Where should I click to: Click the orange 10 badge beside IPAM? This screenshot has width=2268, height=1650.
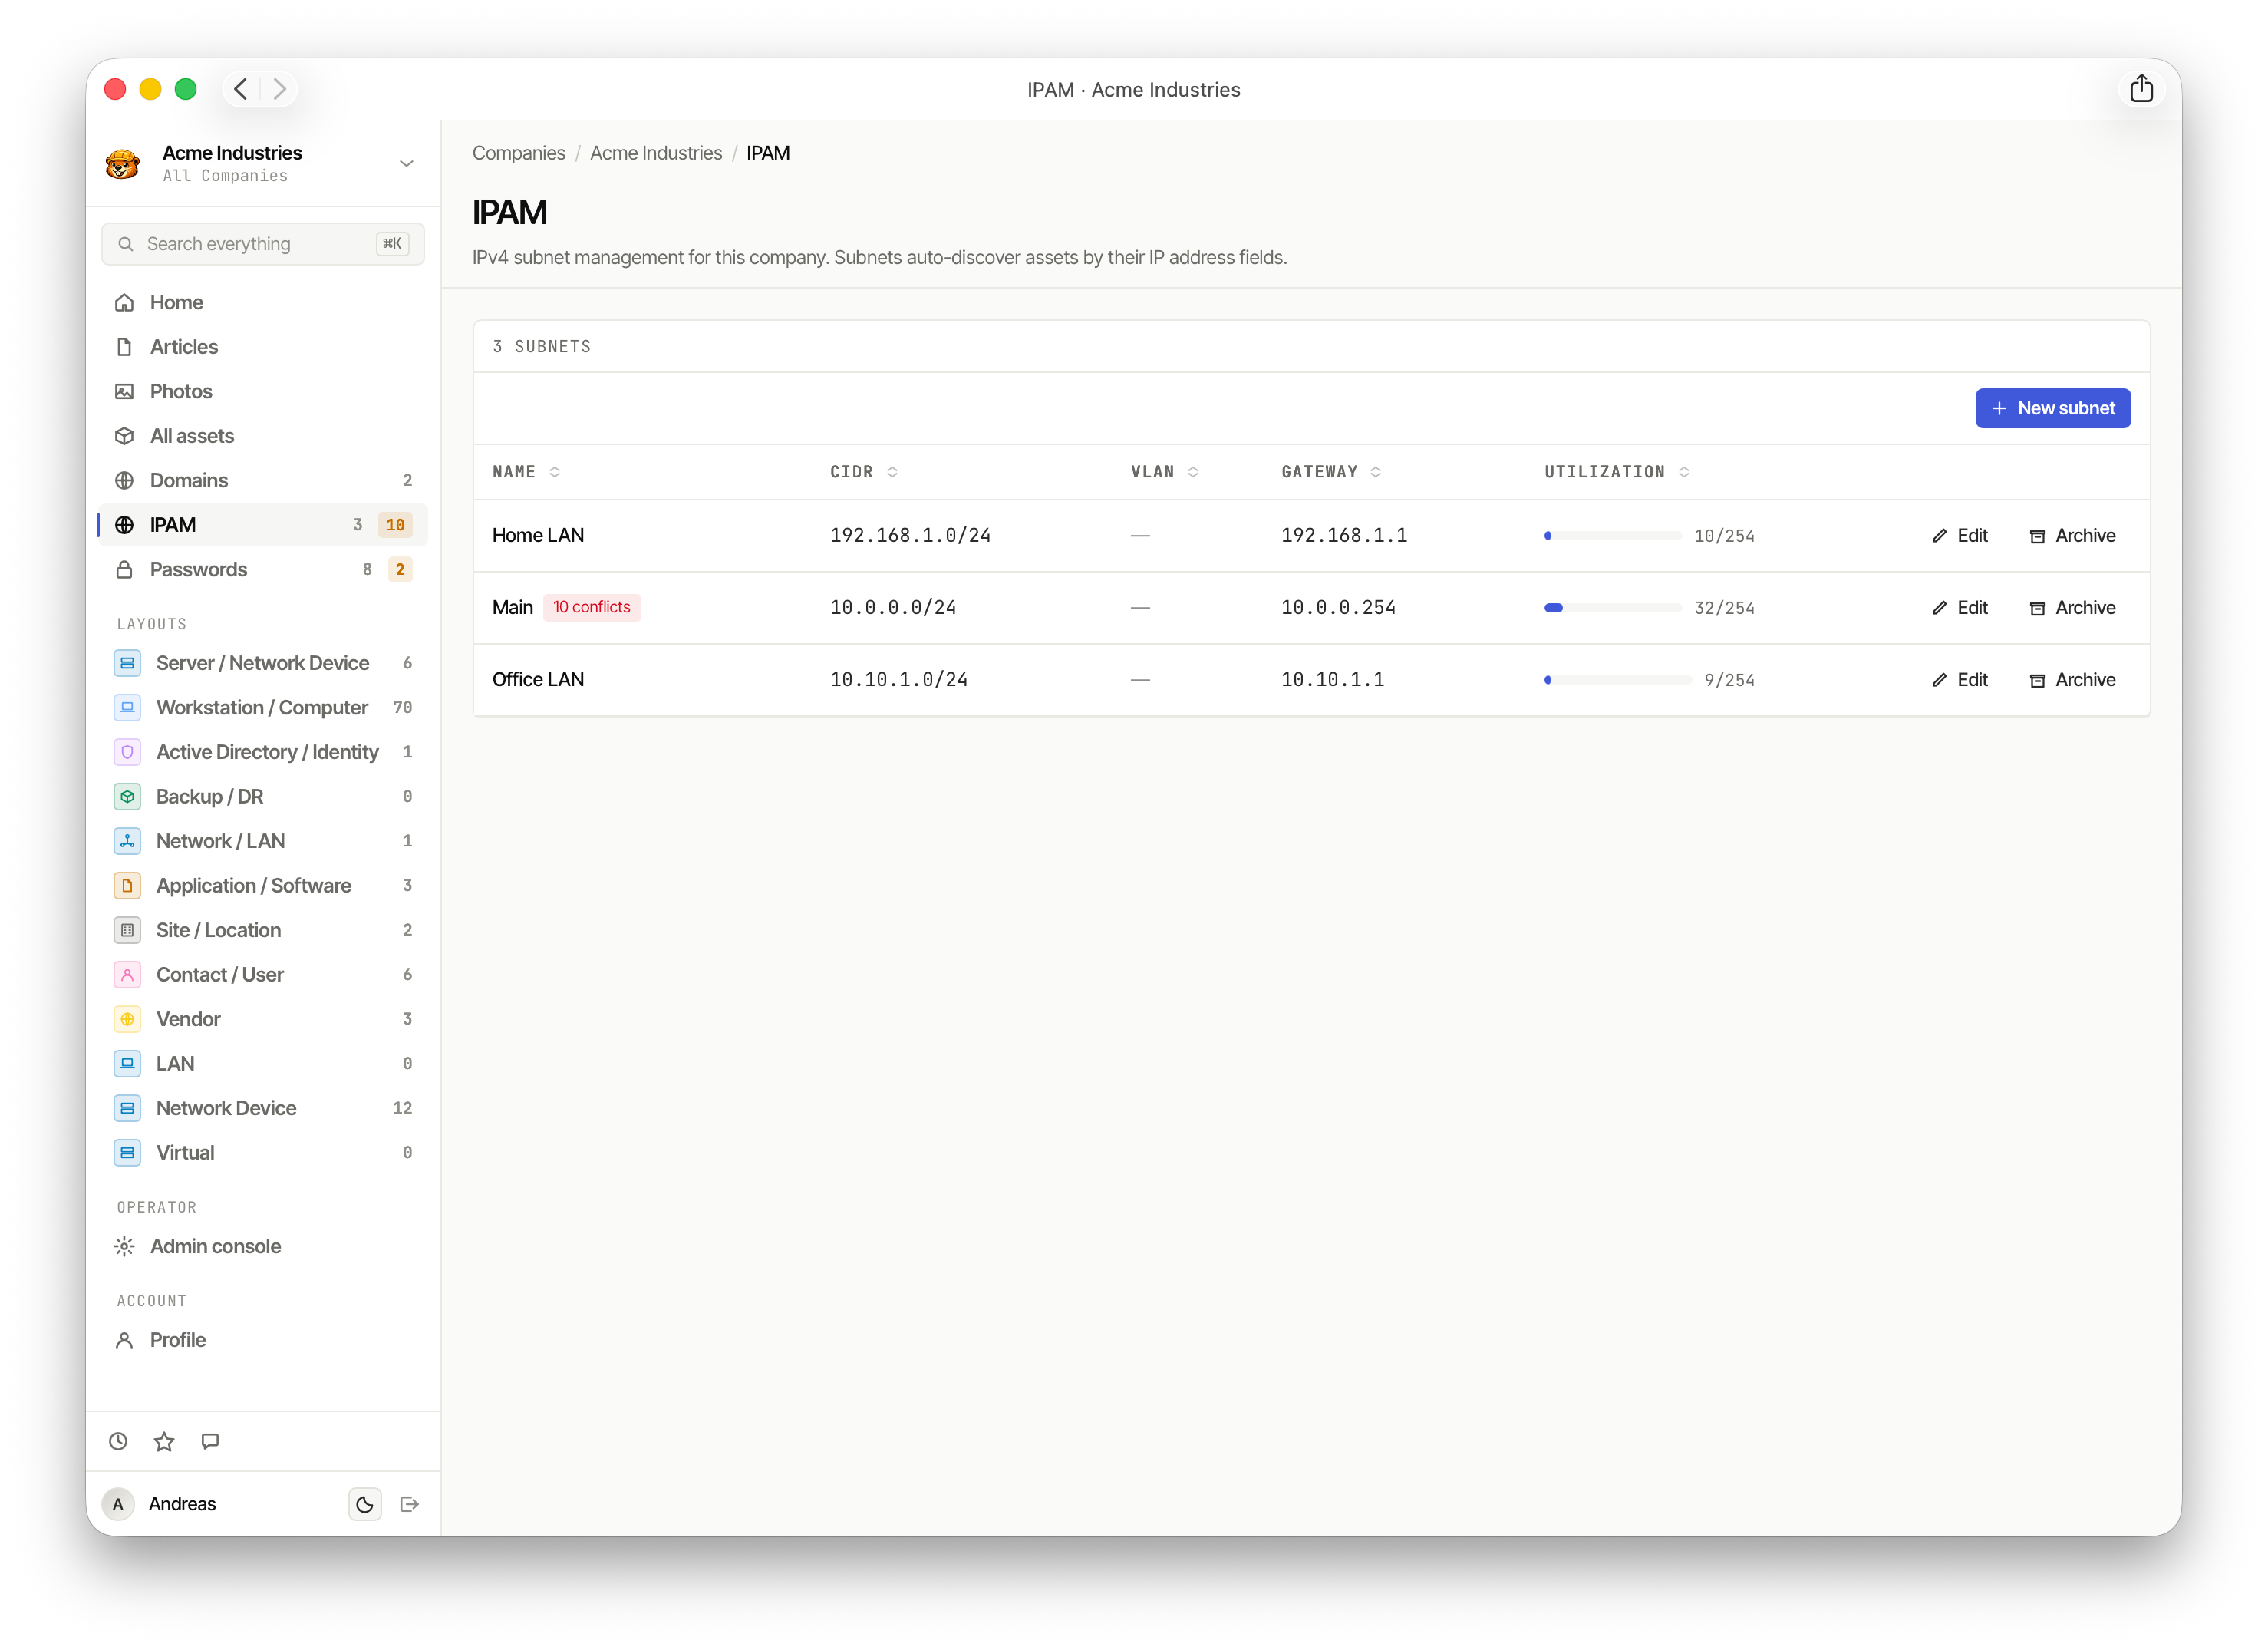point(395,525)
